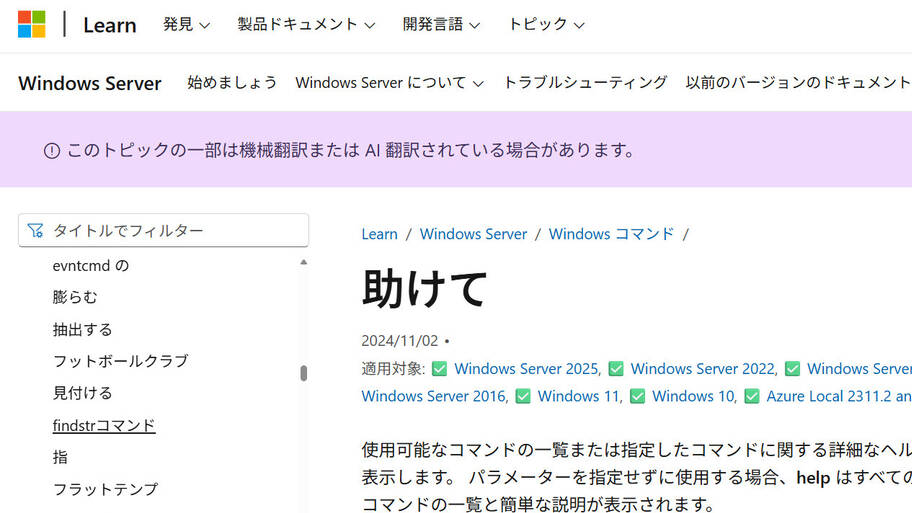Expand Windows Server について dropdown

pos(389,83)
